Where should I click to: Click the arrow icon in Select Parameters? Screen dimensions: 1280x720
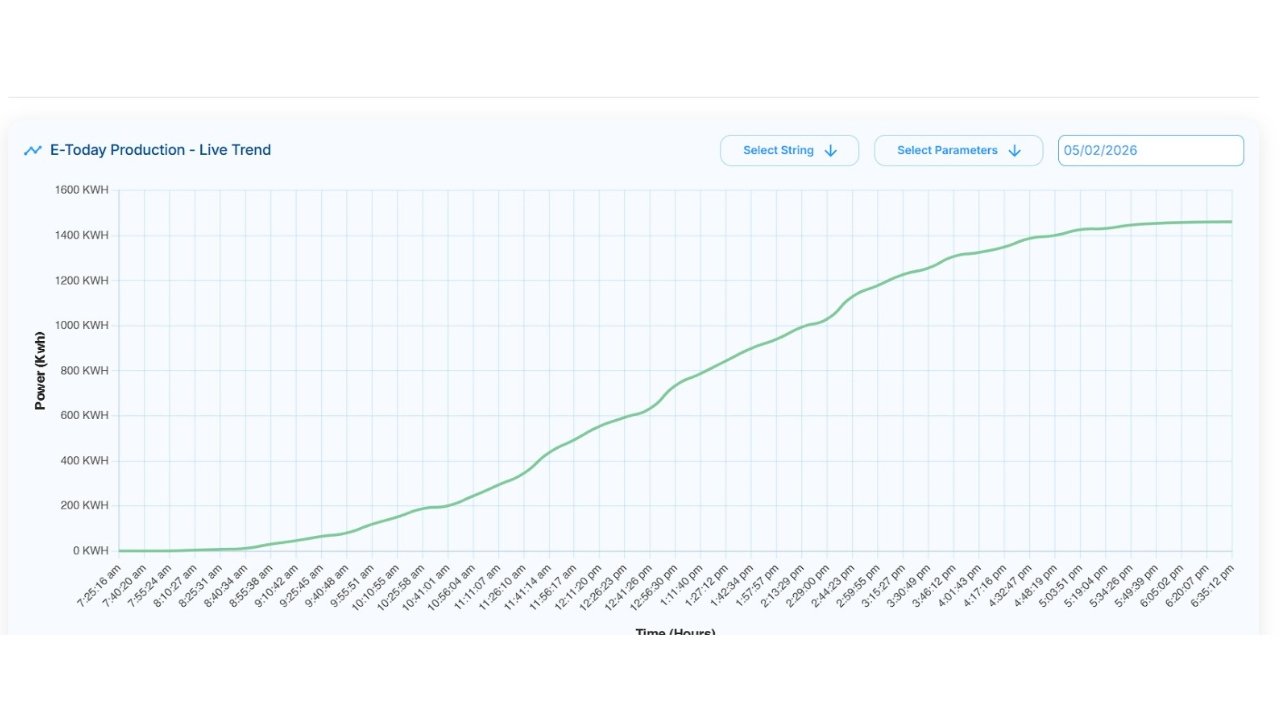pyautogui.click(x=1015, y=150)
